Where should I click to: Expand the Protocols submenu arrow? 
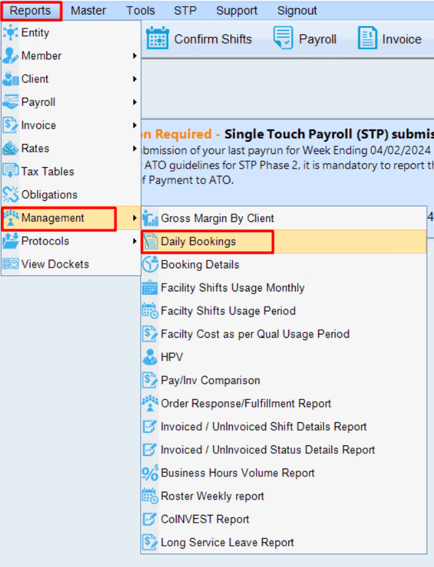pyautogui.click(x=135, y=241)
